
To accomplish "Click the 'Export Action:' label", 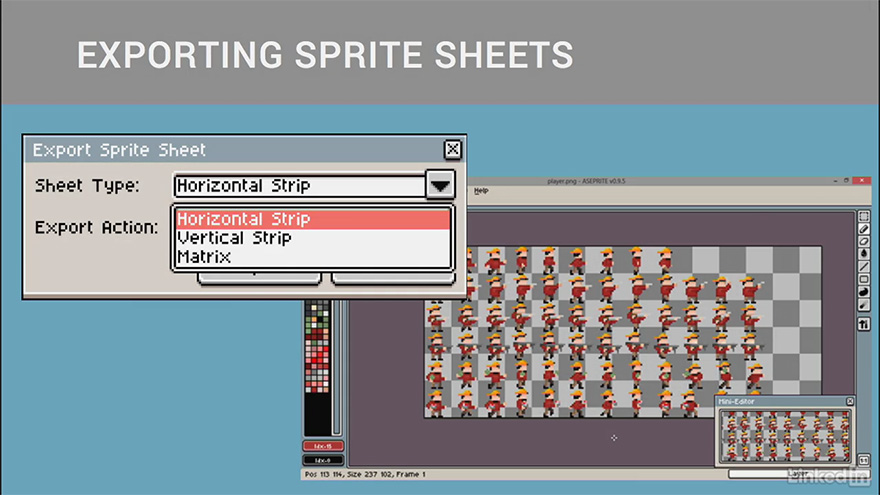I will coord(96,227).
